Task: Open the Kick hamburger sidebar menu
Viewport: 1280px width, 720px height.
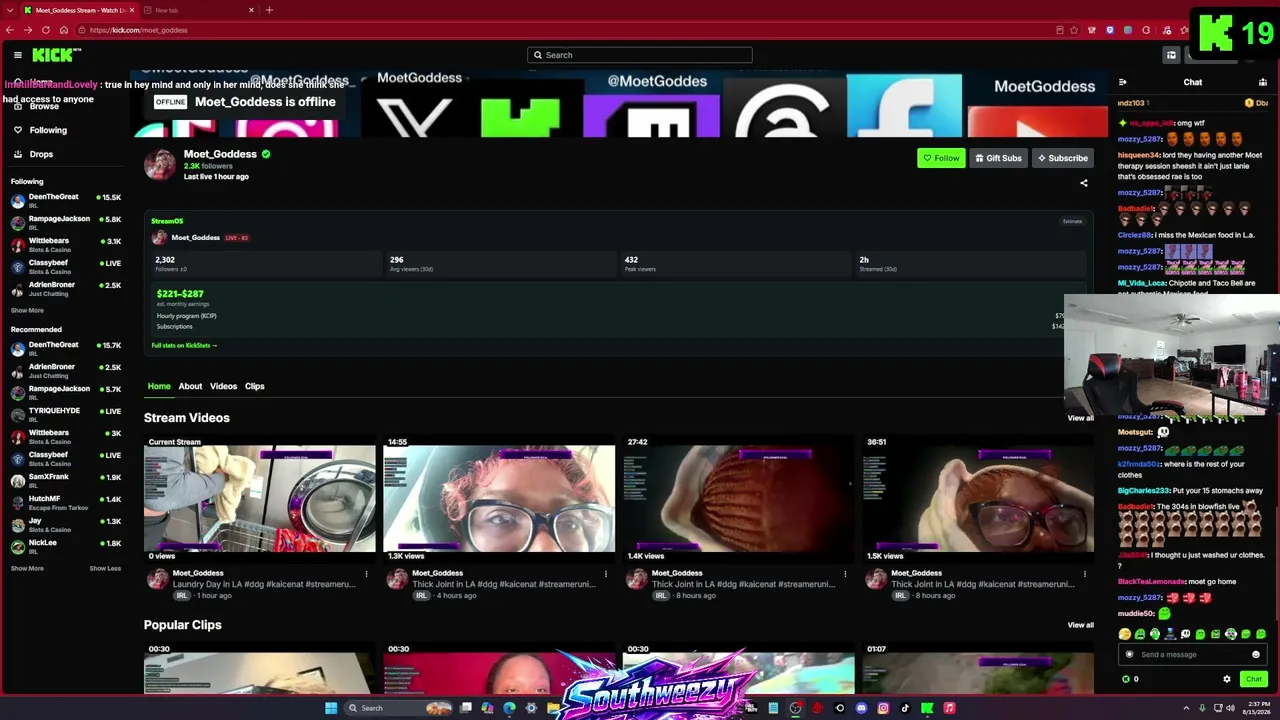Action: [18, 55]
